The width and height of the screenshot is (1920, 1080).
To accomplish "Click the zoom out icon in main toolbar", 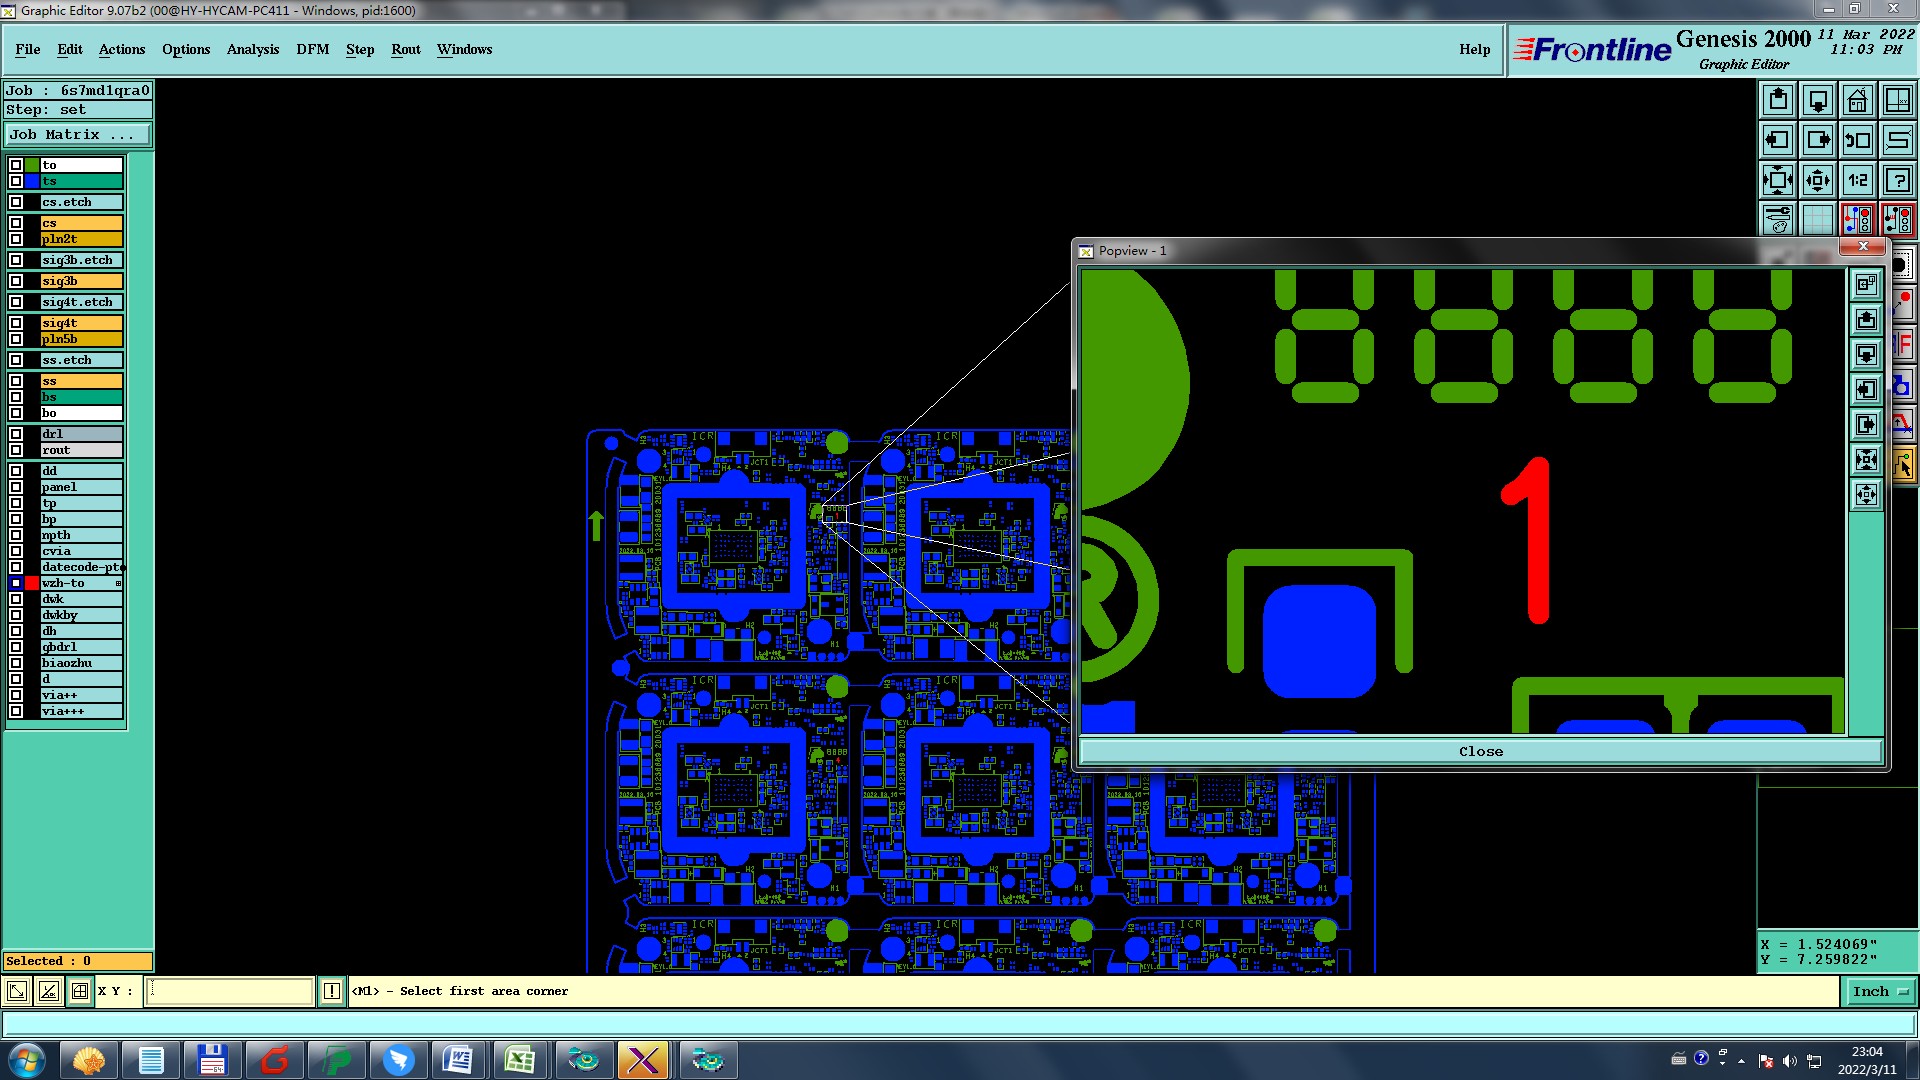I will point(1818,180).
